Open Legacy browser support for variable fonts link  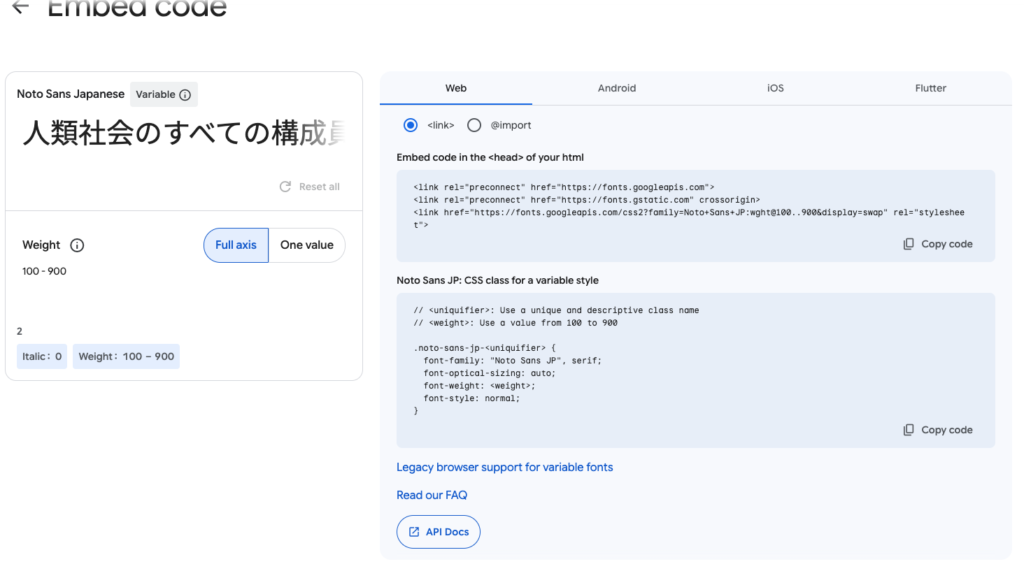point(505,467)
